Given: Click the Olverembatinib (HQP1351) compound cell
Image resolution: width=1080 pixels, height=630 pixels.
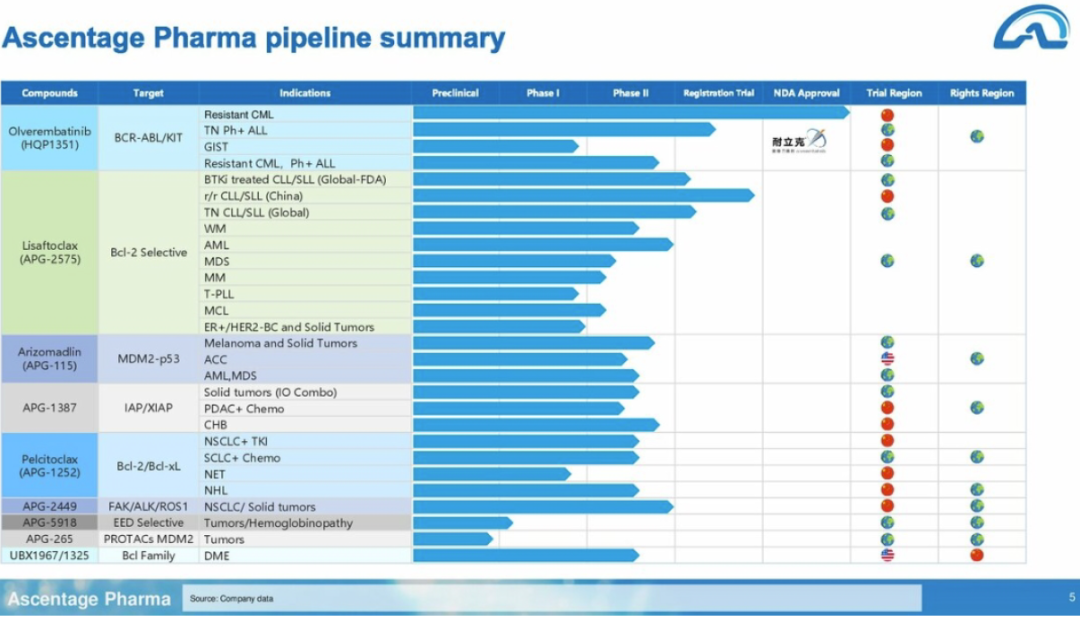Looking at the screenshot, I should [x=50, y=138].
